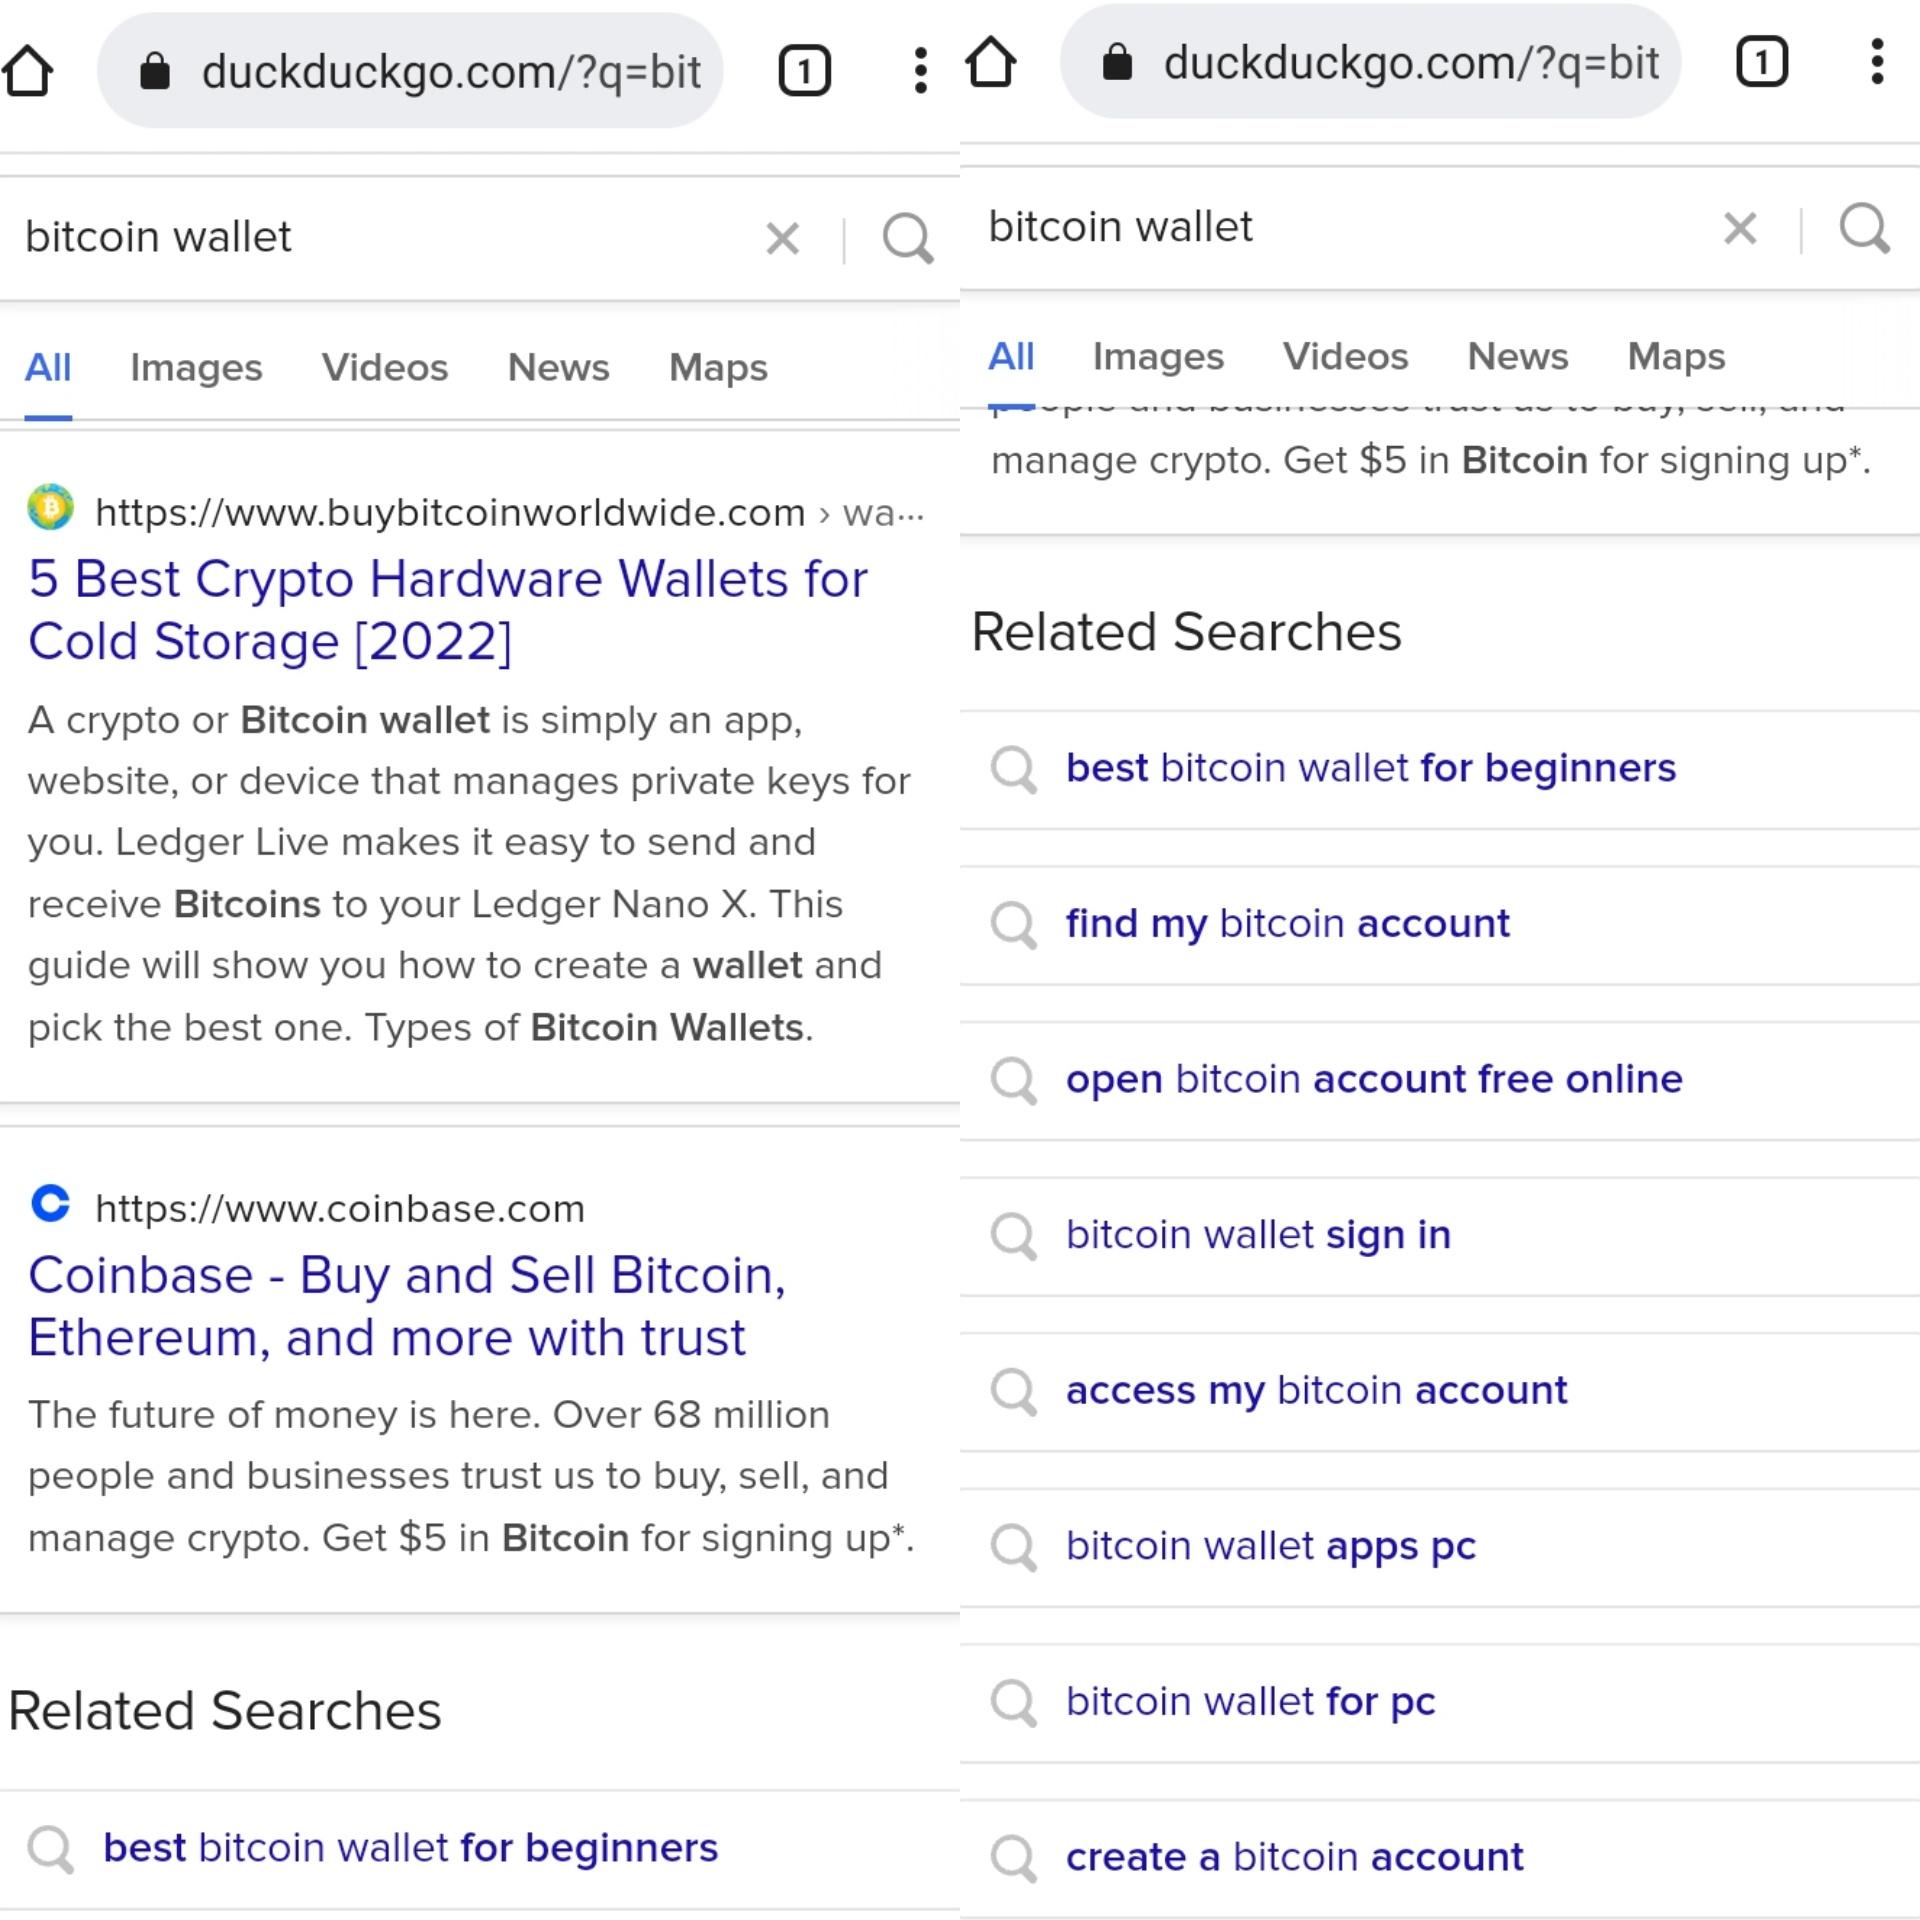Search 'access my bitcoin account'
This screenshot has height=1920, width=1920.
click(x=1317, y=1391)
